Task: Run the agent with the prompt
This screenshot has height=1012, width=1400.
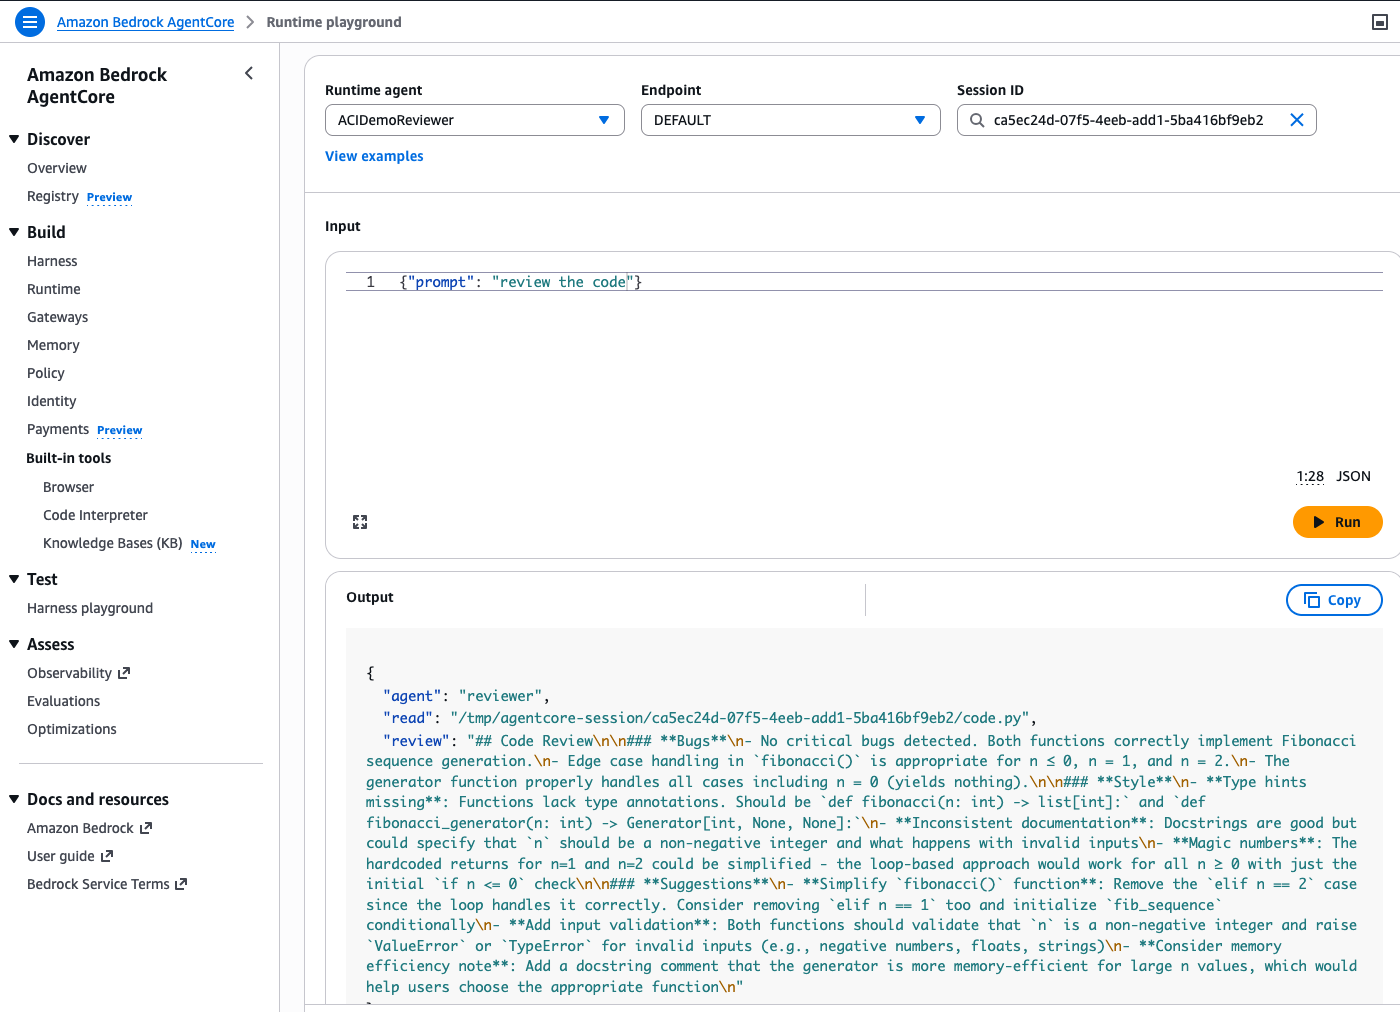Action: (1338, 522)
